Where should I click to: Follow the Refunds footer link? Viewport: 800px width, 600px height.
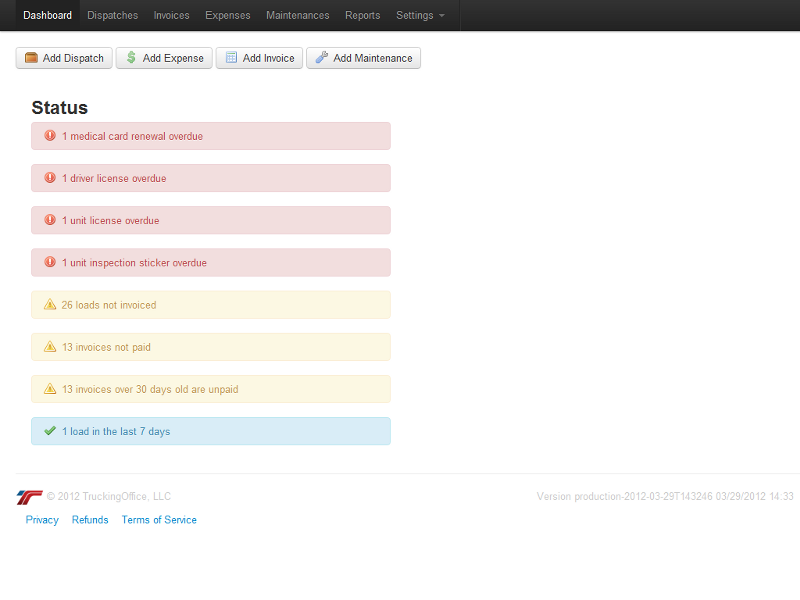pos(90,520)
